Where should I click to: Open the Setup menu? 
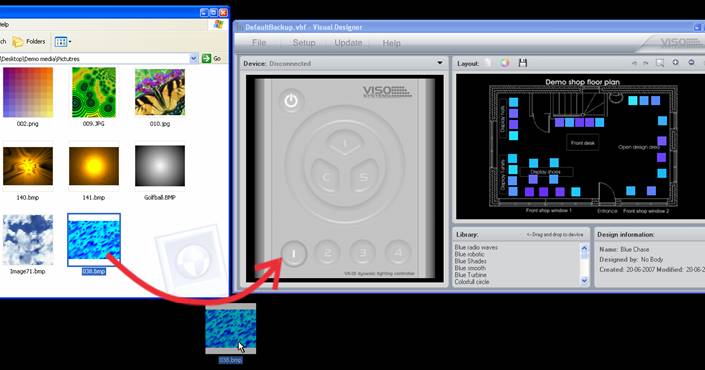pyautogui.click(x=304, y=43)
